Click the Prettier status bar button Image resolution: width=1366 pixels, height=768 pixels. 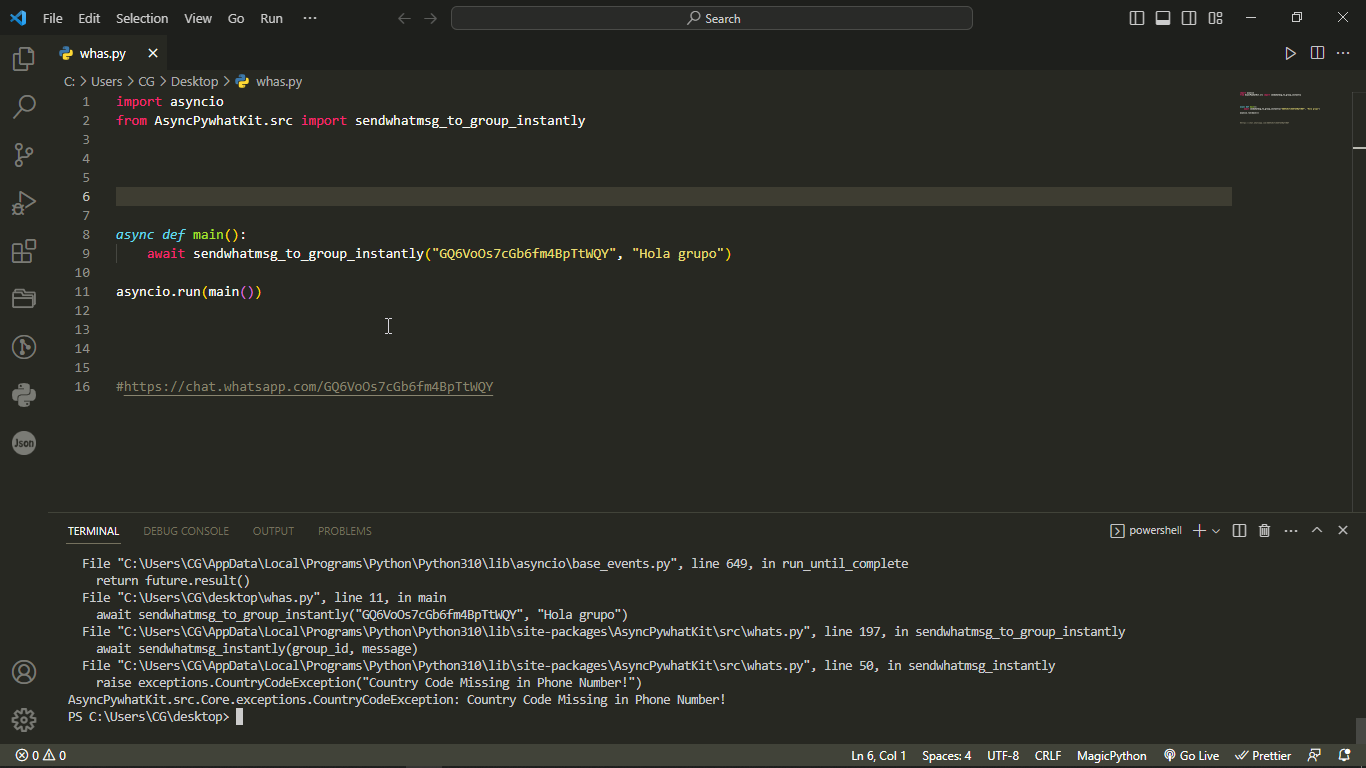coord(1263,756)
